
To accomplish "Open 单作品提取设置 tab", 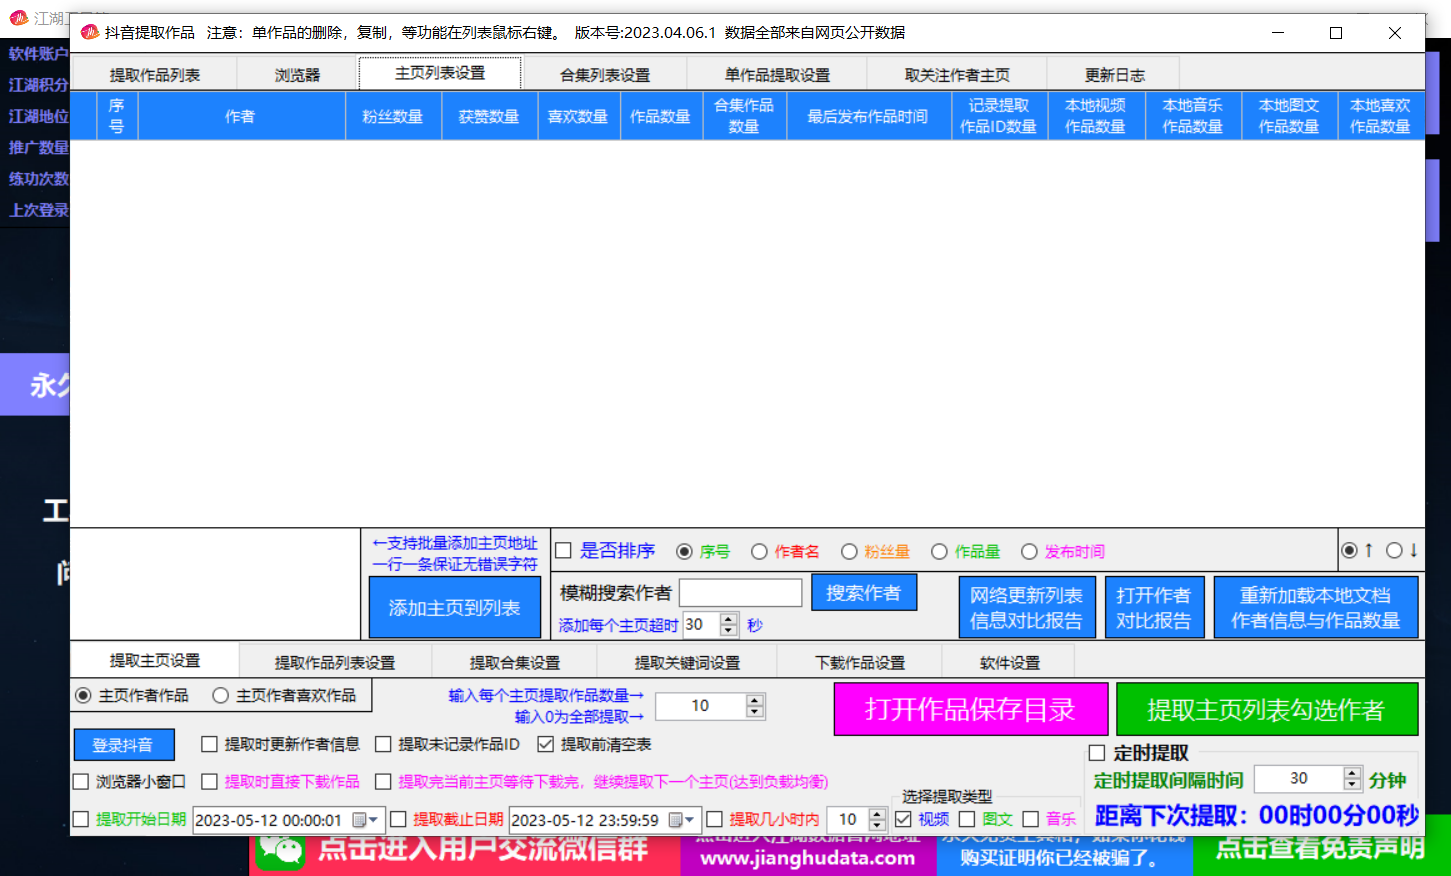I will click(777, 75).
